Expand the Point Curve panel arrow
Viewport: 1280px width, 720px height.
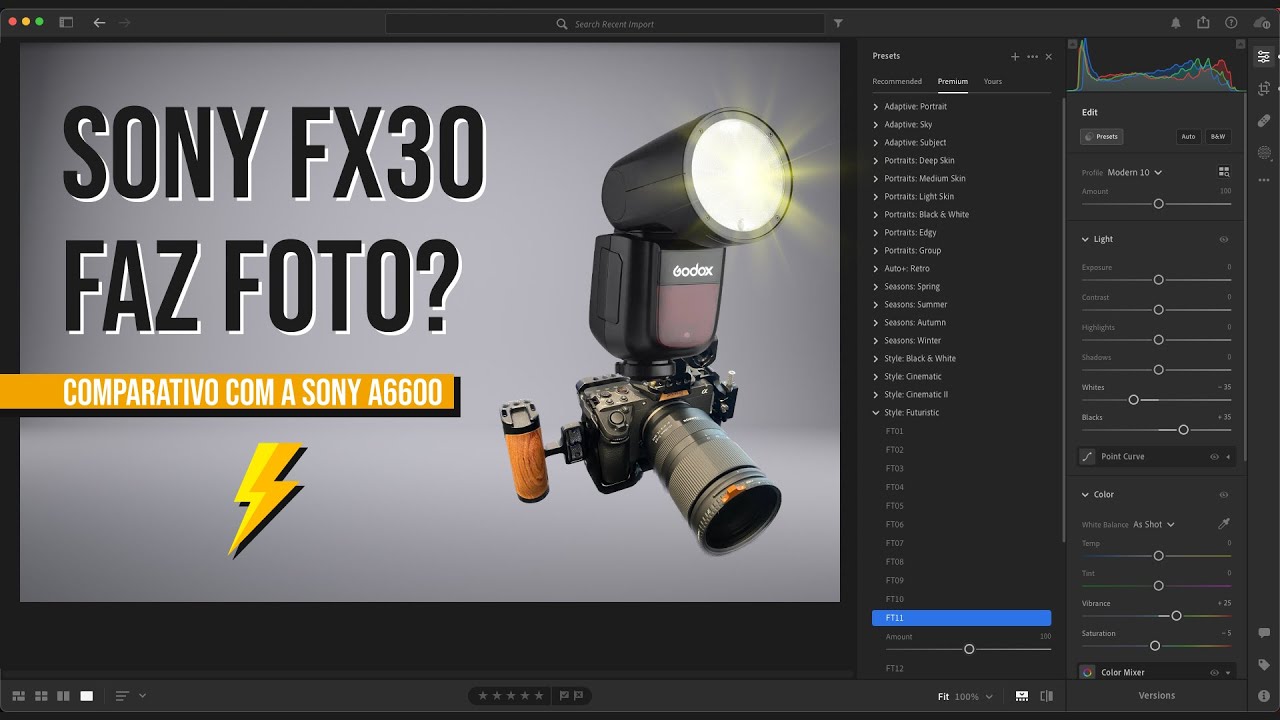1228,457
